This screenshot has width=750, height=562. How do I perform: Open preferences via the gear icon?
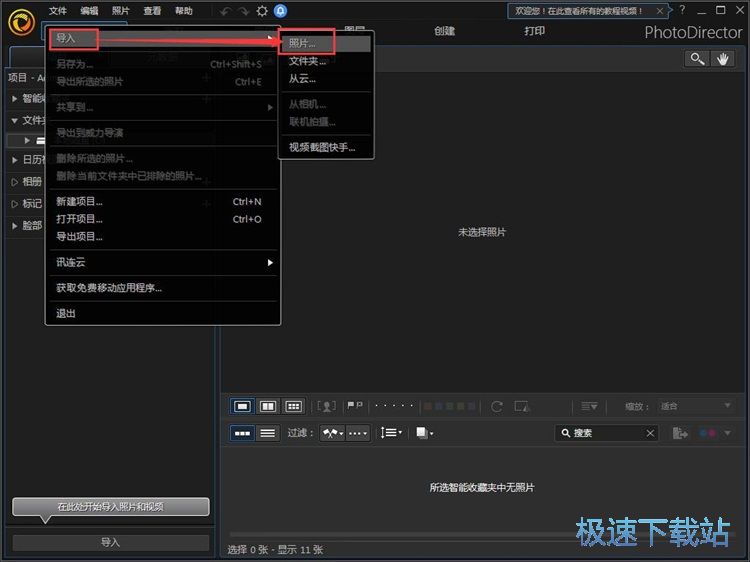[262, 11]
